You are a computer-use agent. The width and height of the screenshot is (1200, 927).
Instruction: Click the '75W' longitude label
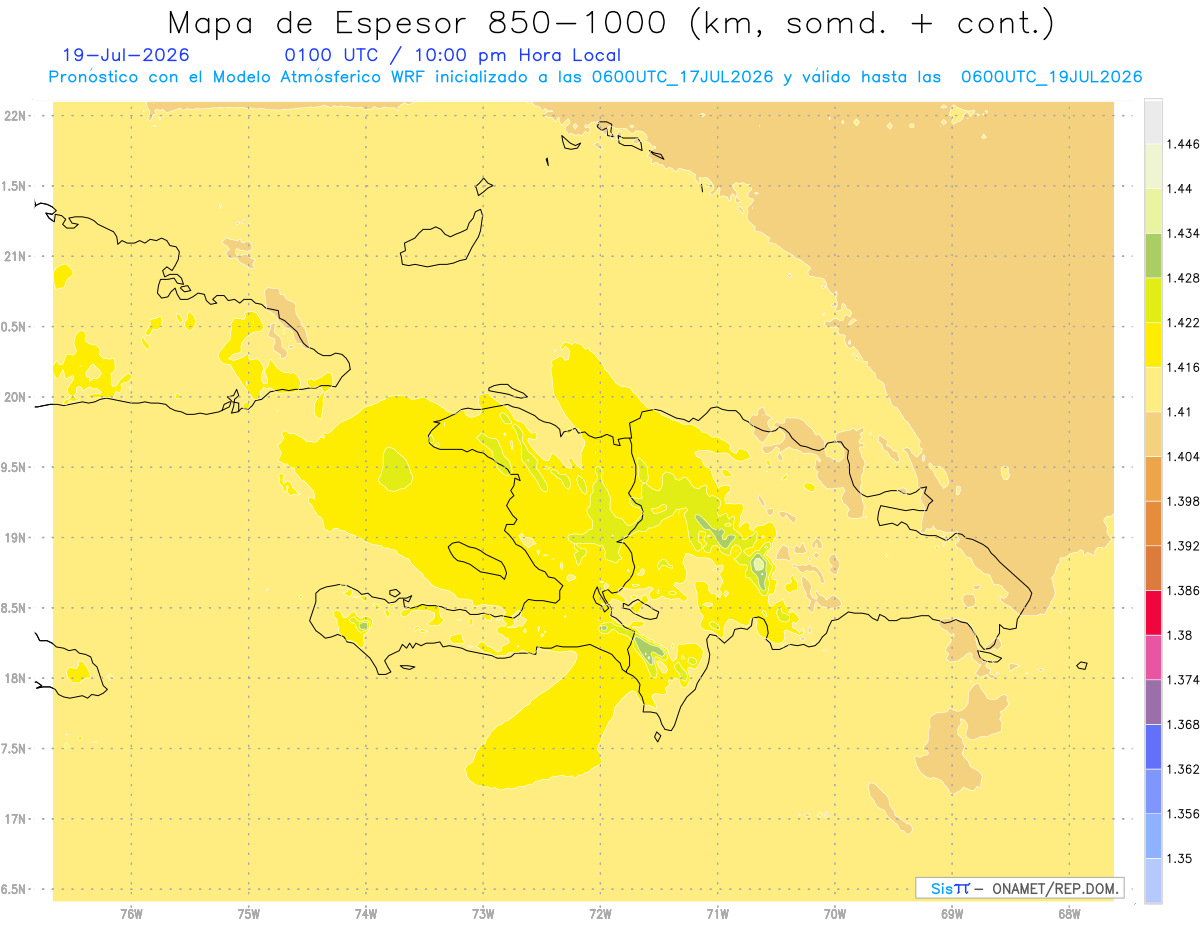[249, 914]
